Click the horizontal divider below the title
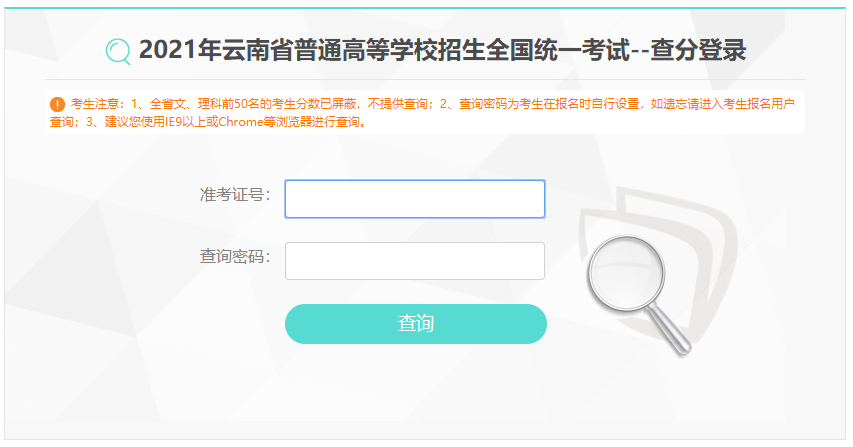The width and height of the screenshot is (853, 447). tap(425, 79)
